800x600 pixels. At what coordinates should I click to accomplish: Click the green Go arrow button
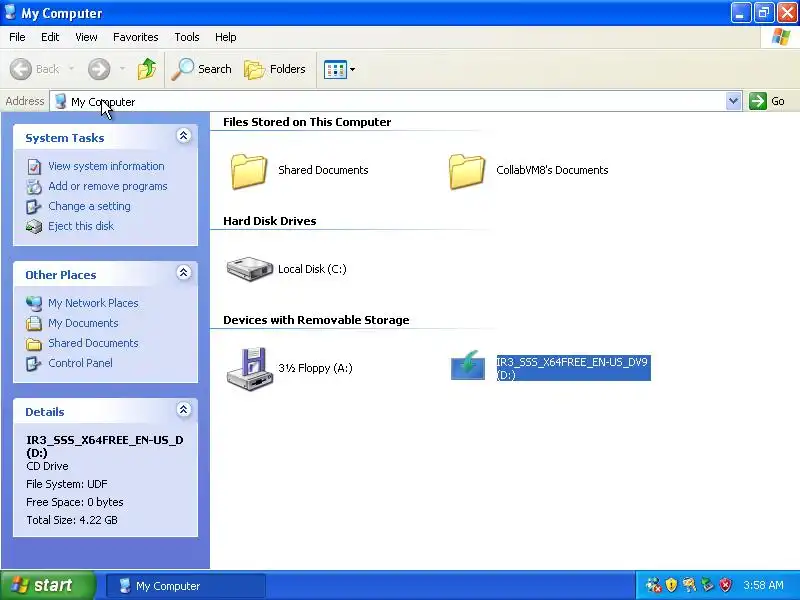[758, 101]
